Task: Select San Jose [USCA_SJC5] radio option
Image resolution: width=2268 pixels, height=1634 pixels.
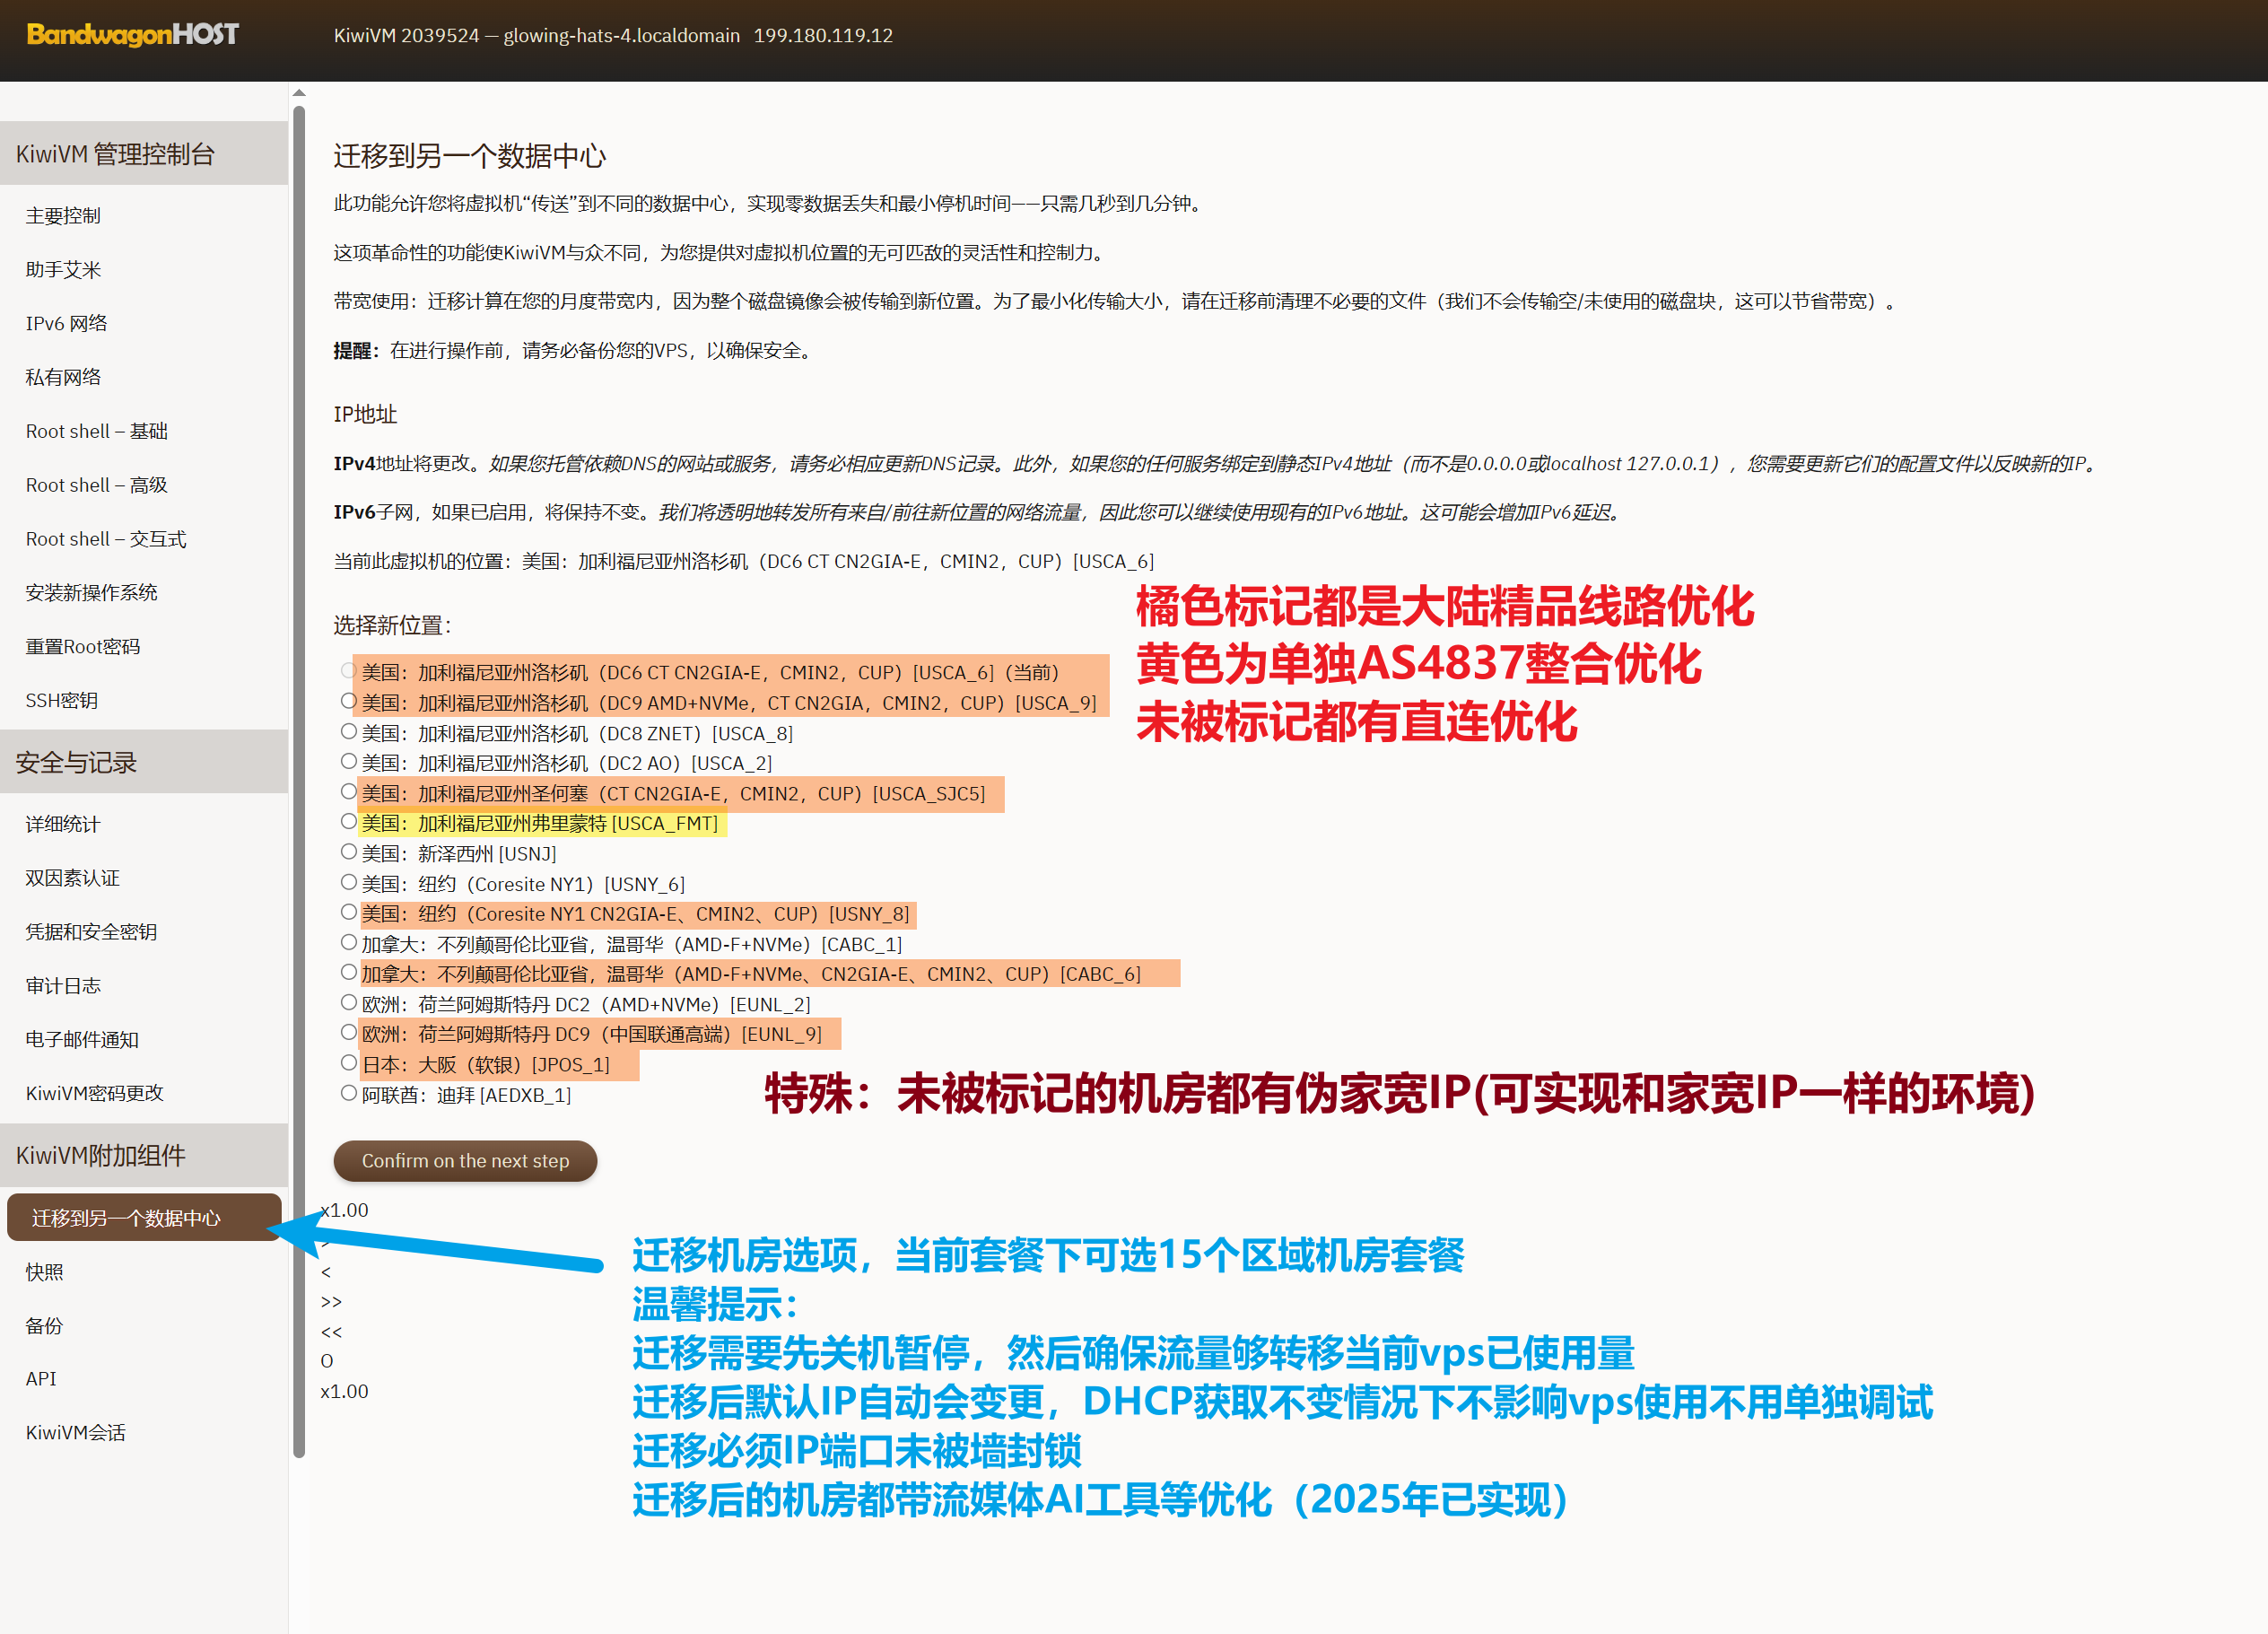Action: pyautogui.click(x=349, y=791)
